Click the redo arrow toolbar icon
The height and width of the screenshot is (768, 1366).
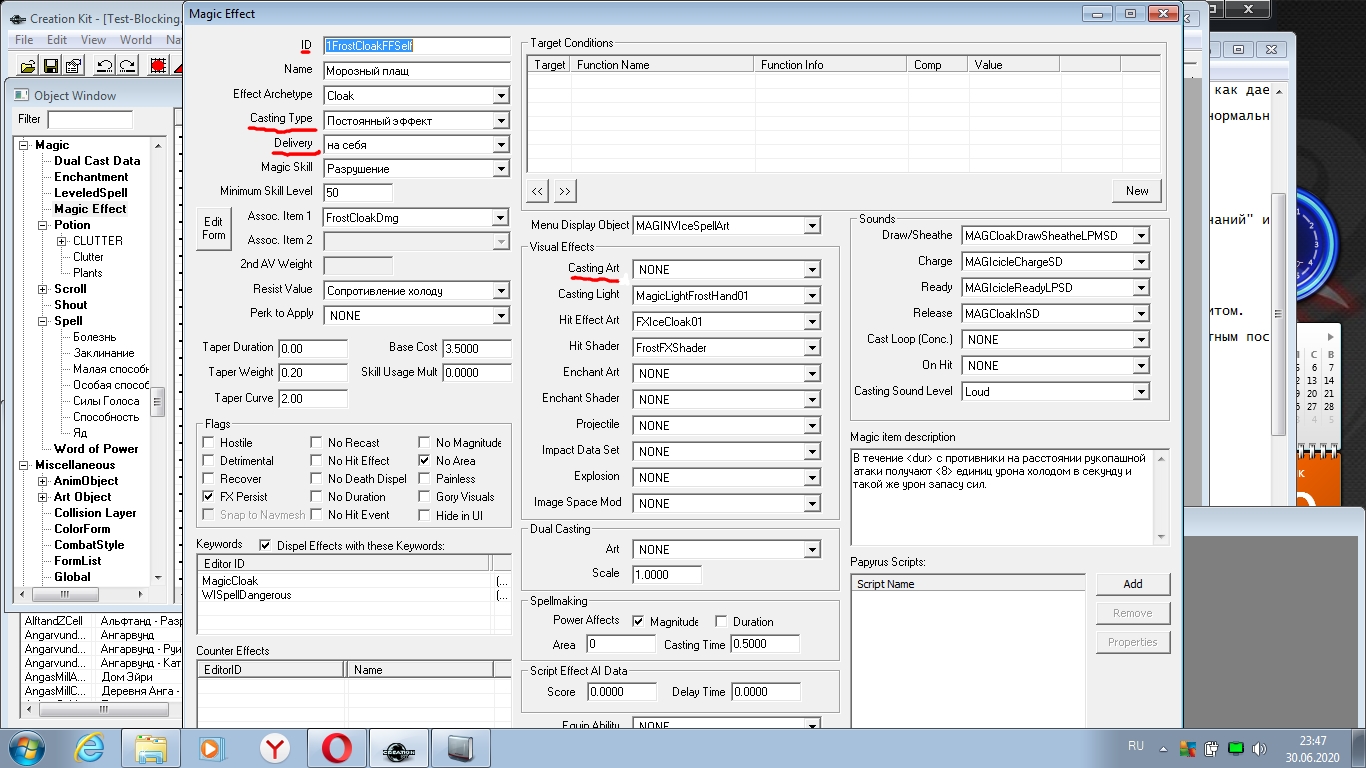(127, 66)
